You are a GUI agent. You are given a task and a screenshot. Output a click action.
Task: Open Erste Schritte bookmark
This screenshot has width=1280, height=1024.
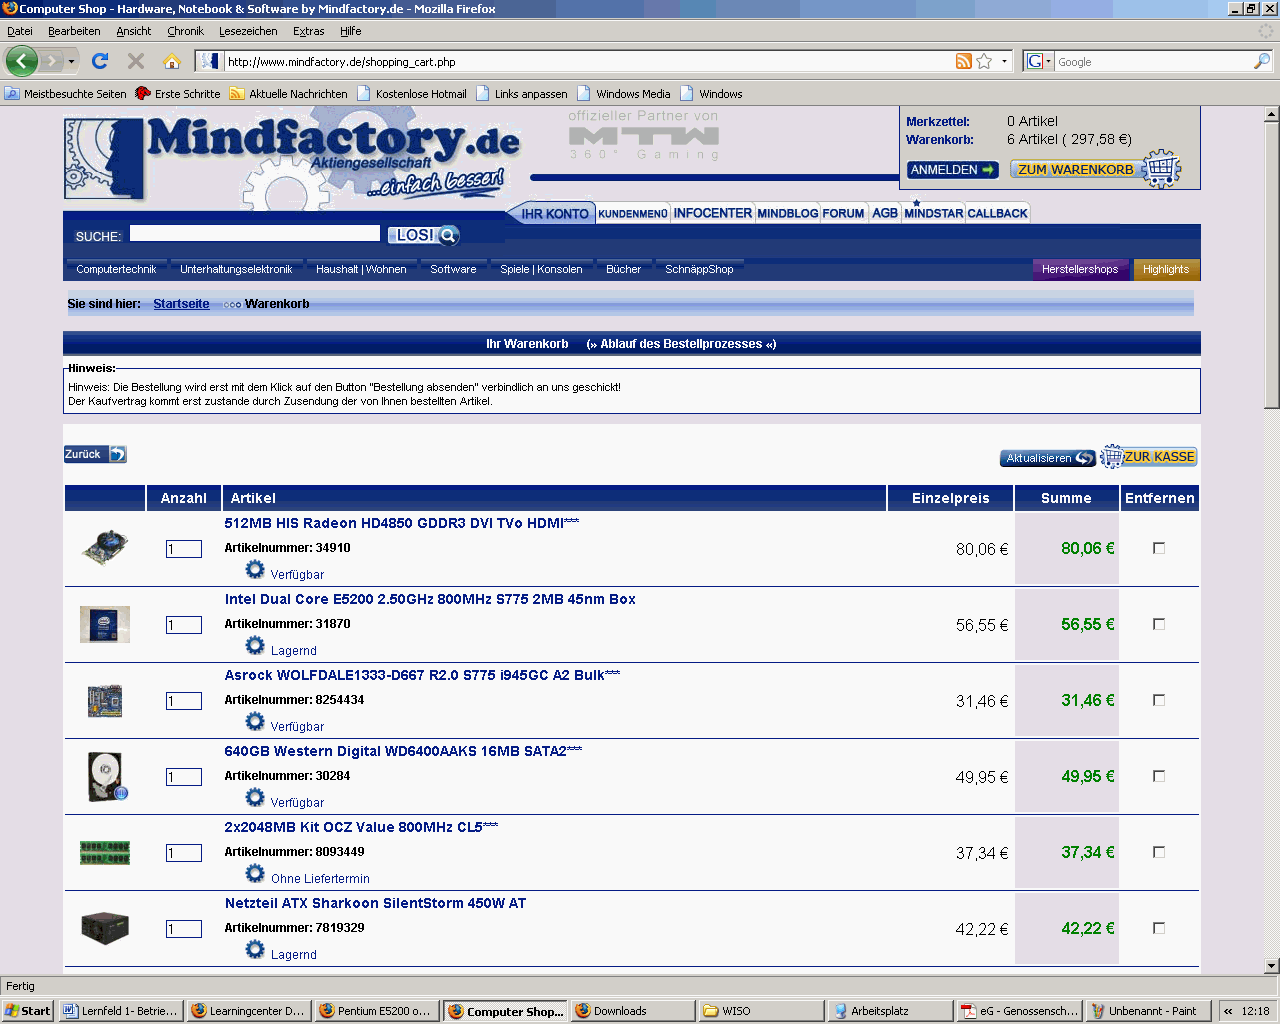pyautogui.click(x=178, y=94)
